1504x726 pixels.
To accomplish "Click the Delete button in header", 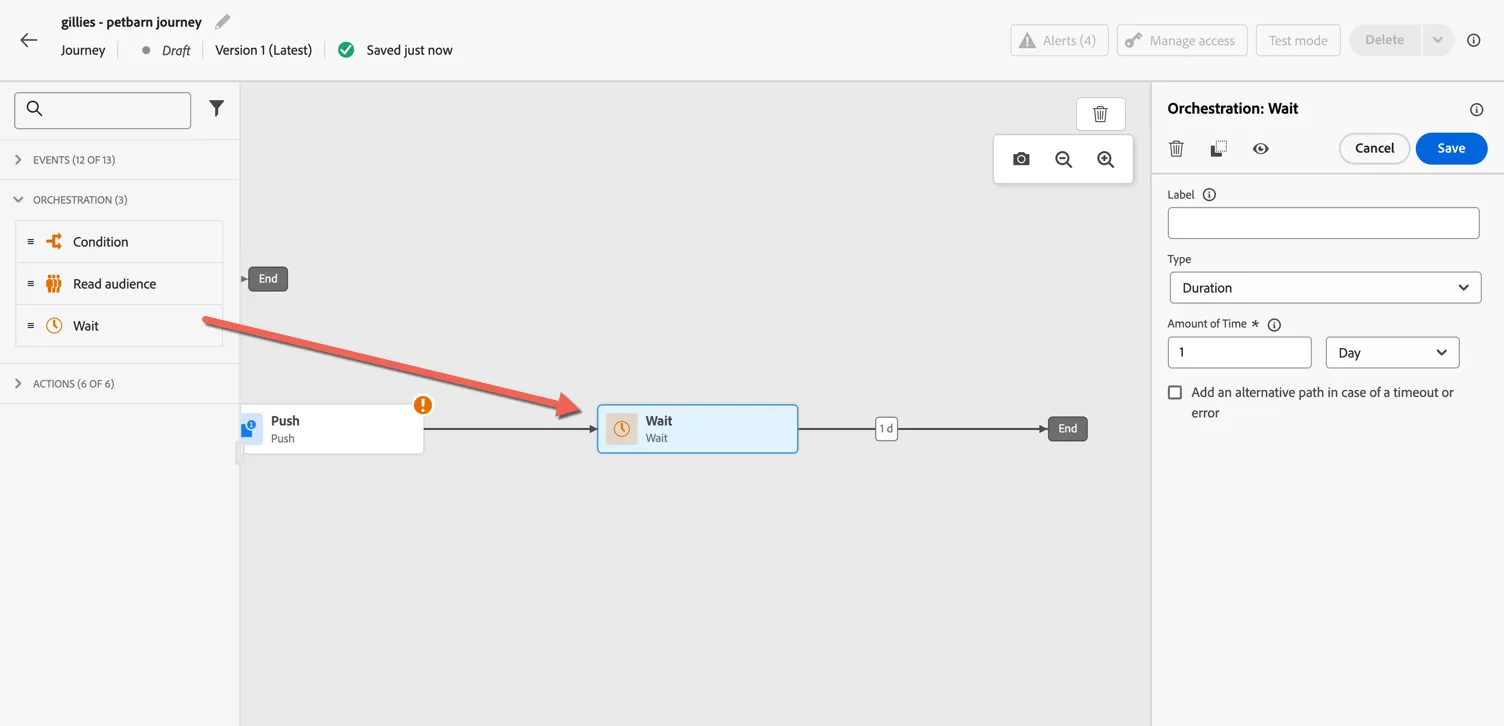I will pyautogui.click(x=1385, y=40).
